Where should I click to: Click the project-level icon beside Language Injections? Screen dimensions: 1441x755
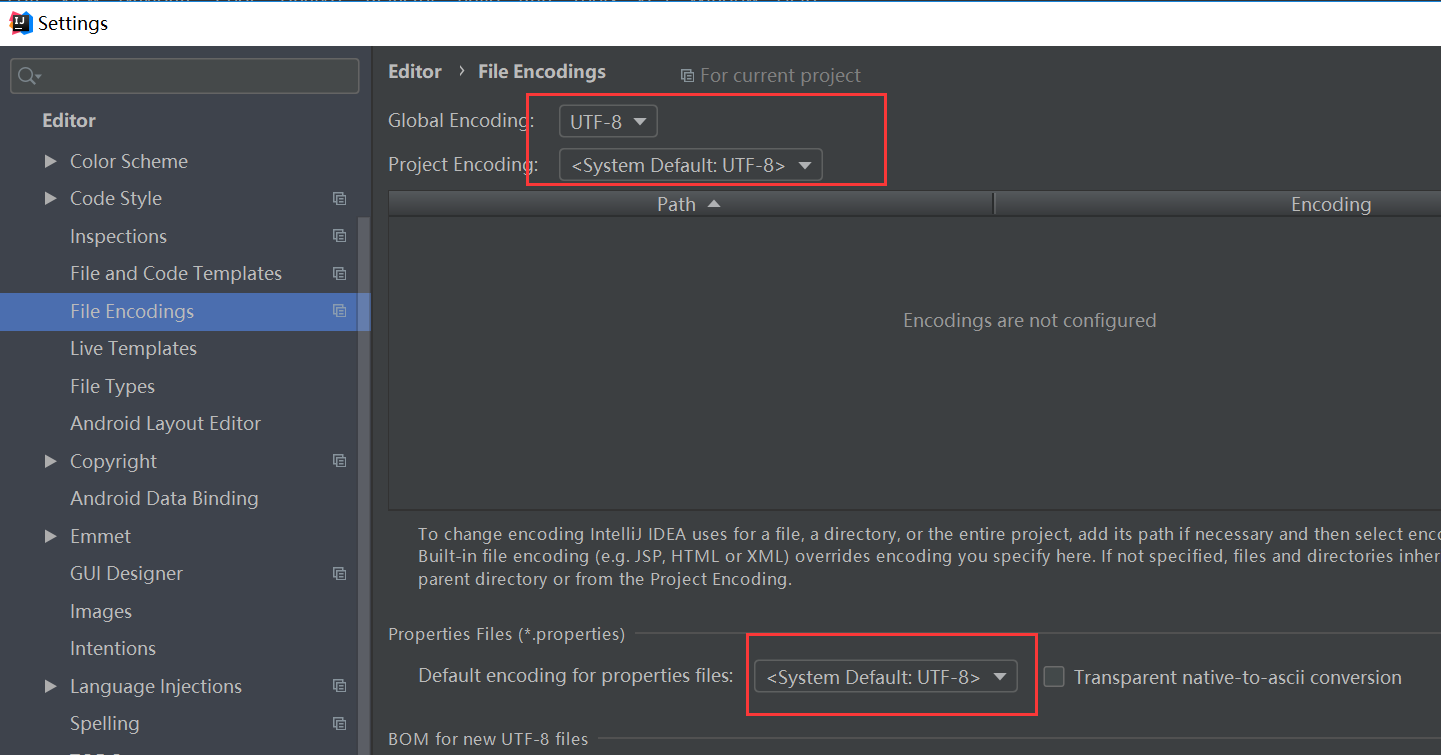340,686
